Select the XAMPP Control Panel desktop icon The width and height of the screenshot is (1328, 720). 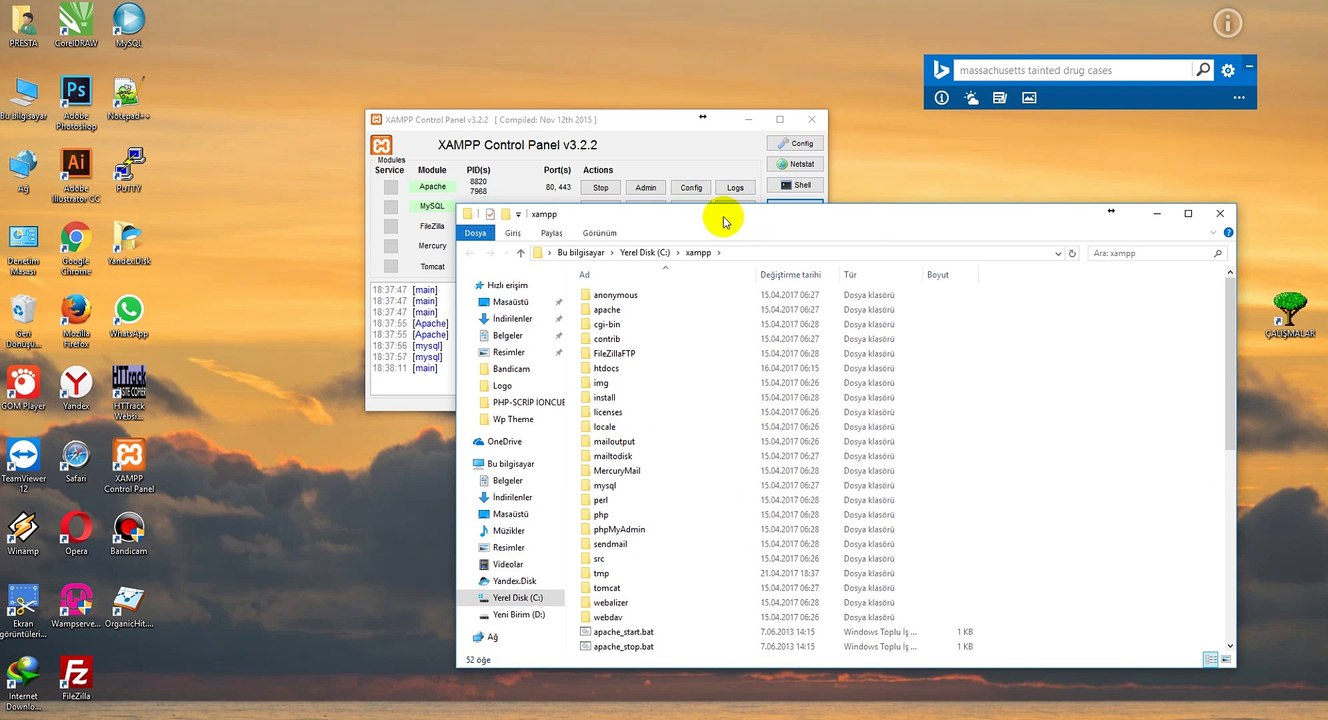(129, 466)
